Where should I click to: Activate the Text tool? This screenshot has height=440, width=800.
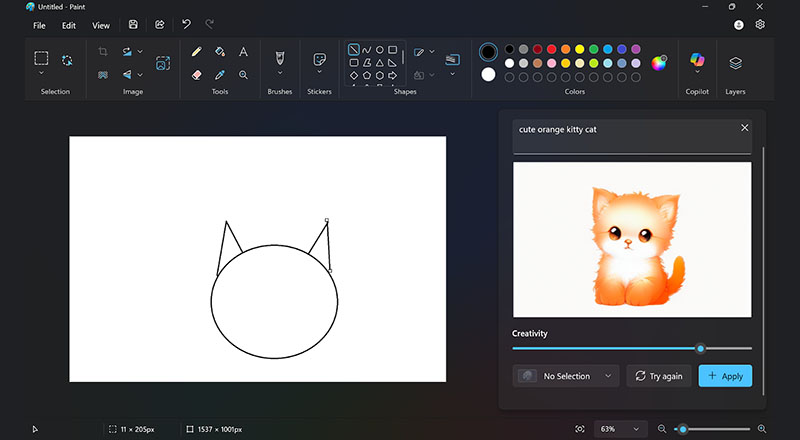coord(243,51)
